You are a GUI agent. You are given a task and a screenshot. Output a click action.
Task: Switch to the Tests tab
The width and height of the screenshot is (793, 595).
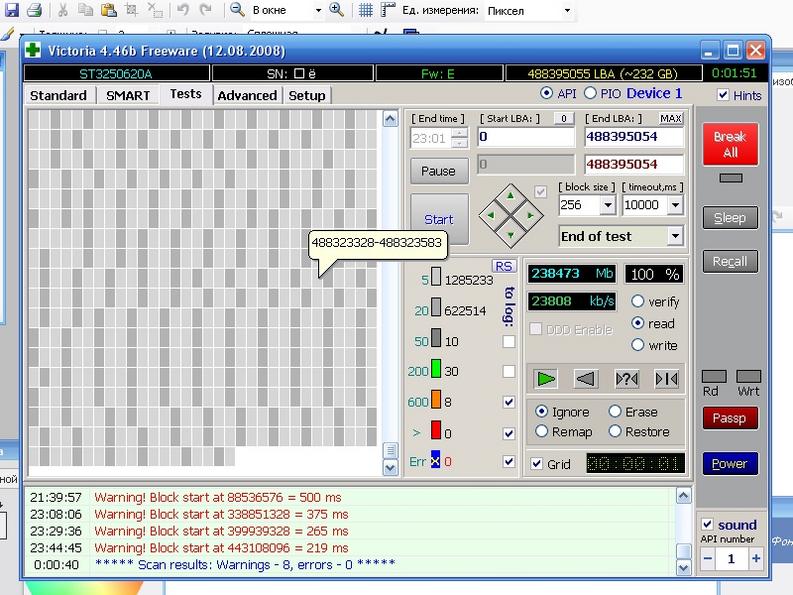tap(186, 94)
